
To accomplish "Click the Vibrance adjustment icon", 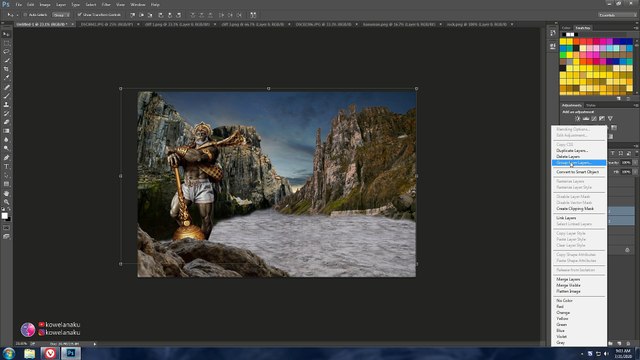I will [610, 119].
